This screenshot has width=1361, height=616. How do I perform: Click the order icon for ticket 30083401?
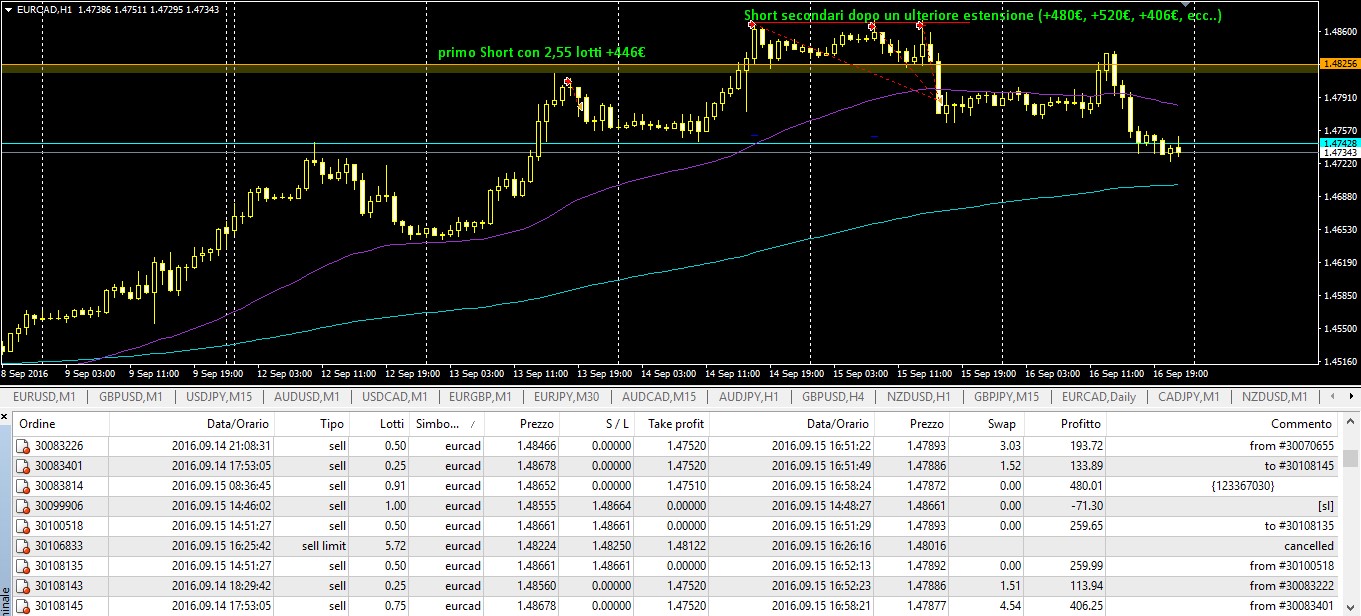[24, 465]
